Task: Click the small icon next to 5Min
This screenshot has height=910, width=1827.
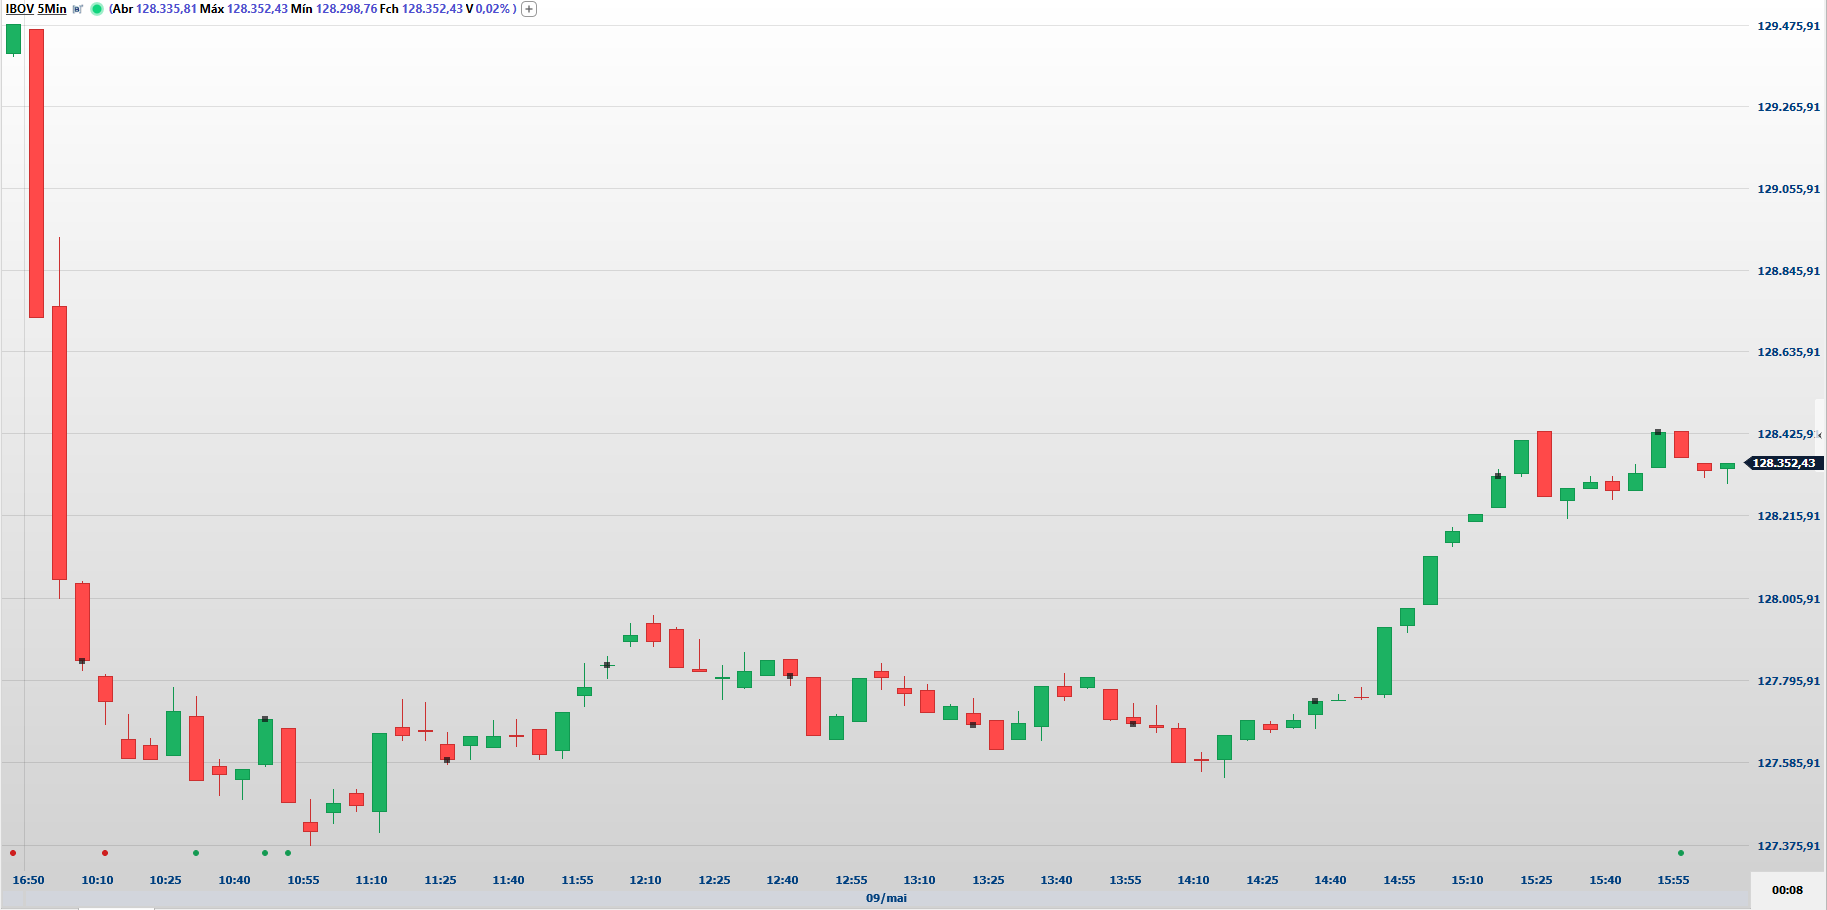Action: (78, 9)
